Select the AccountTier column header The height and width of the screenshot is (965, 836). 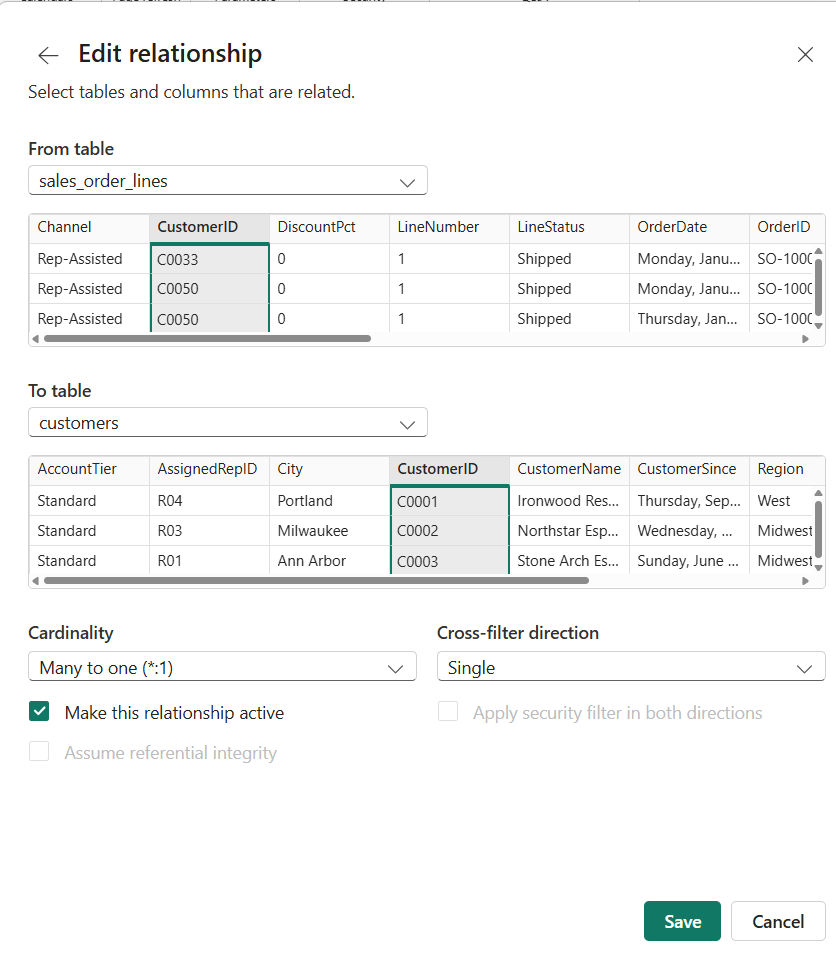pyautogui.click(x=89, y=469)
